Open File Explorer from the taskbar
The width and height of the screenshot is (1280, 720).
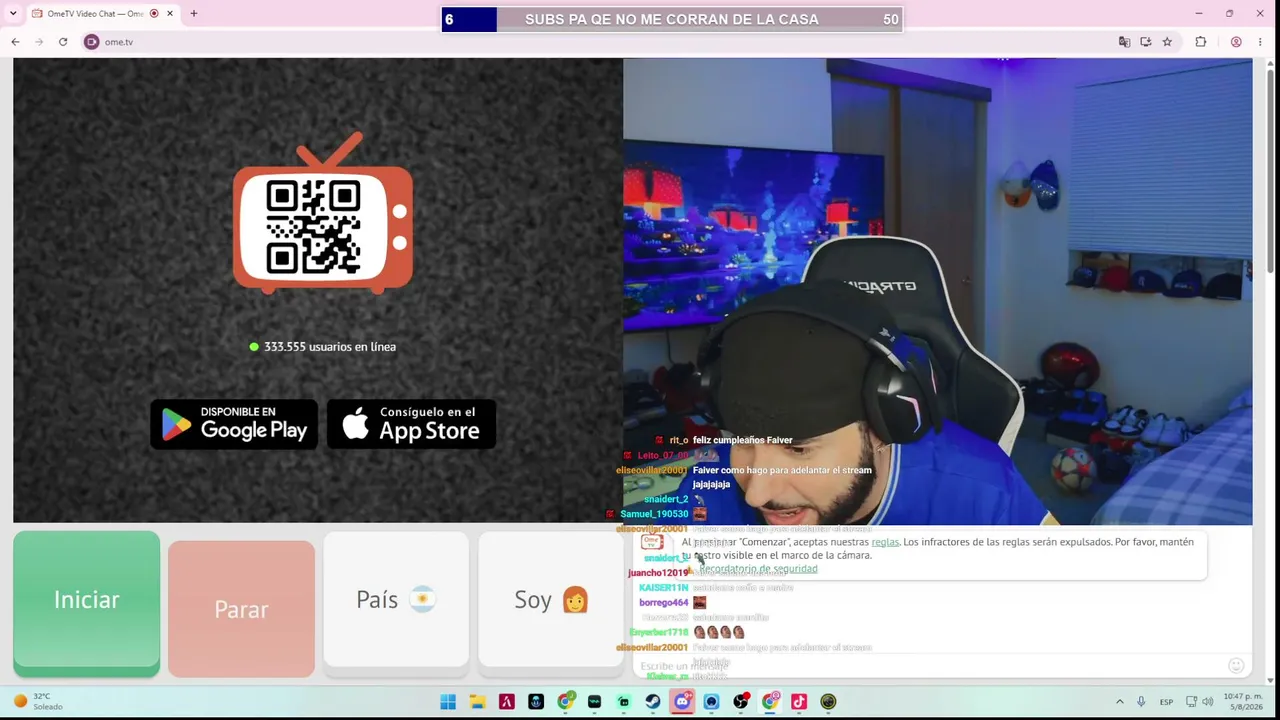(x=478, y=702)
